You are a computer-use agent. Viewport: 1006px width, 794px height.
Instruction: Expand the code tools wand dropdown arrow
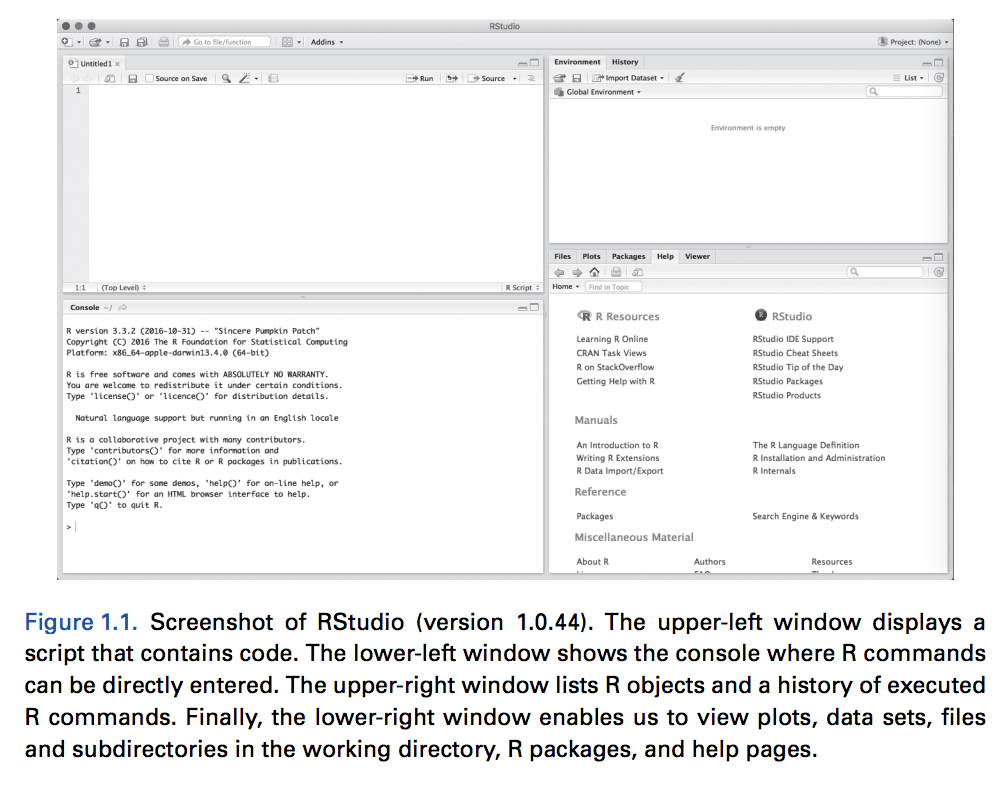[257, 79]
